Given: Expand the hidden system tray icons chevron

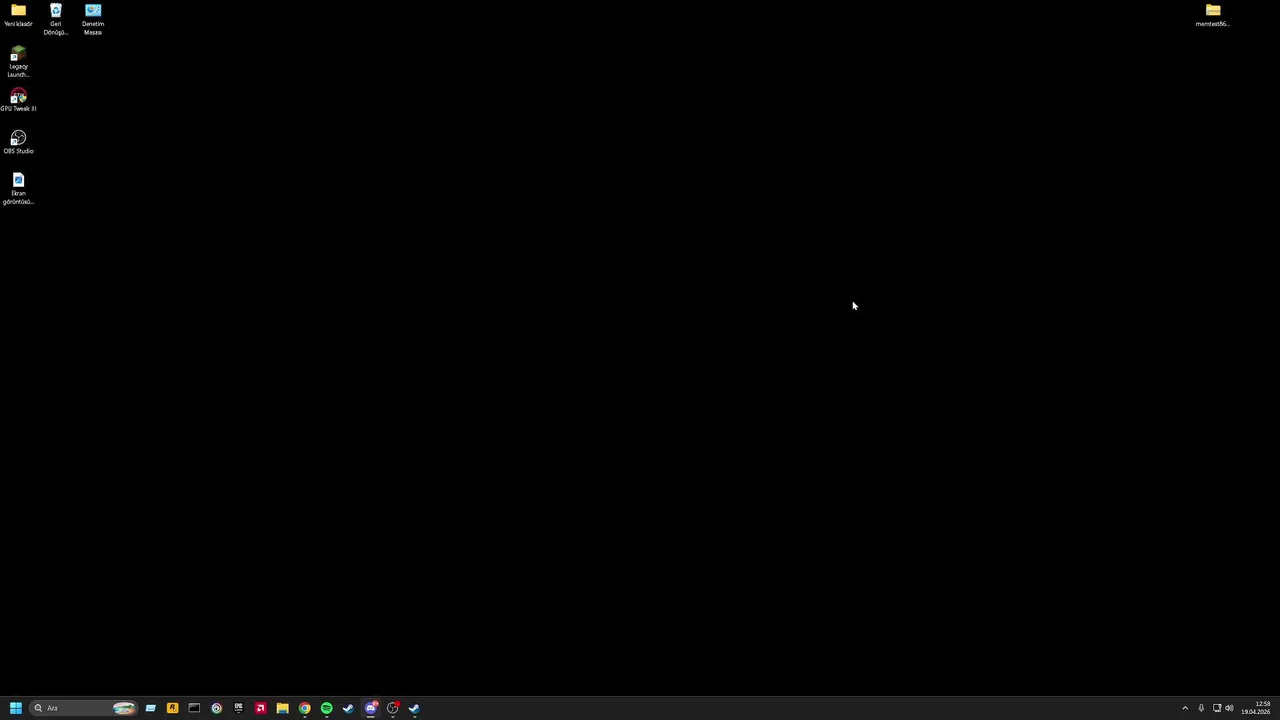Looking at the screenshot, I should 1185,708.
